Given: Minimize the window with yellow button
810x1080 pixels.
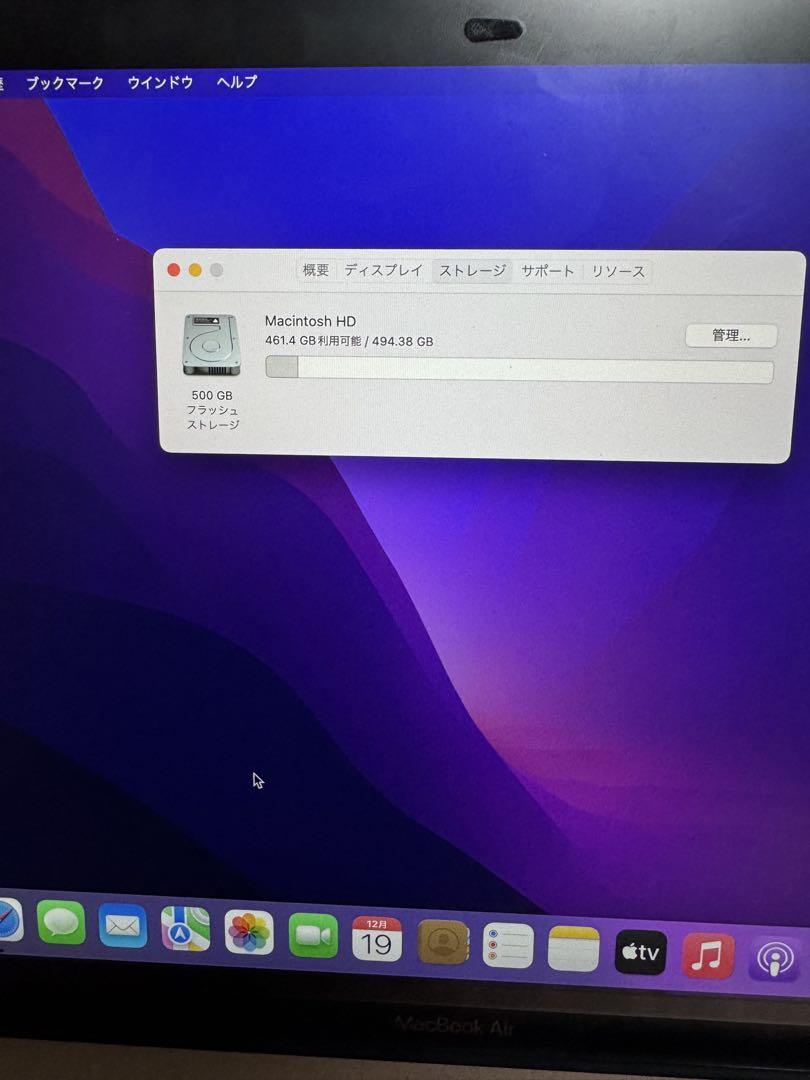Looking at the screenshot, I should (x=195, y=270).
